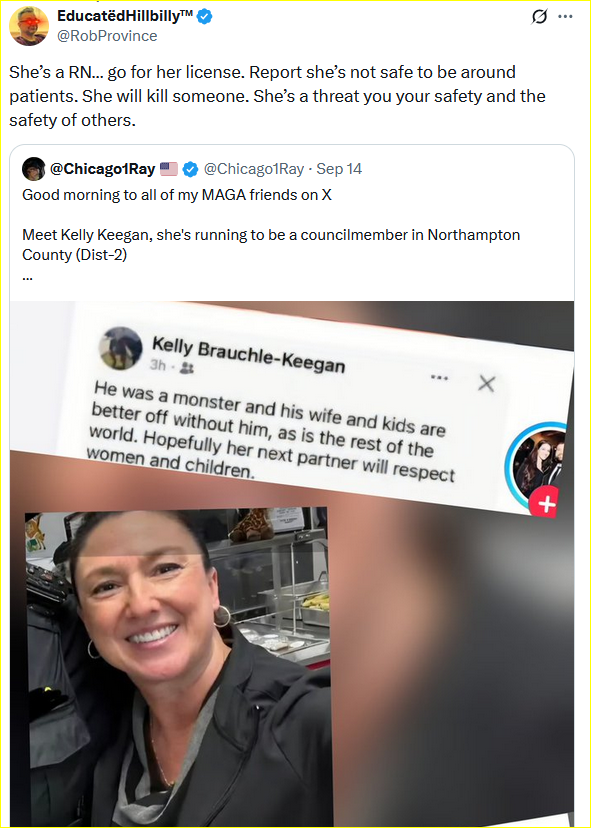This screenshot has height=828, width=591.
Task: Visit the @RobProvince handle link
Action: (x=106, y=36)
